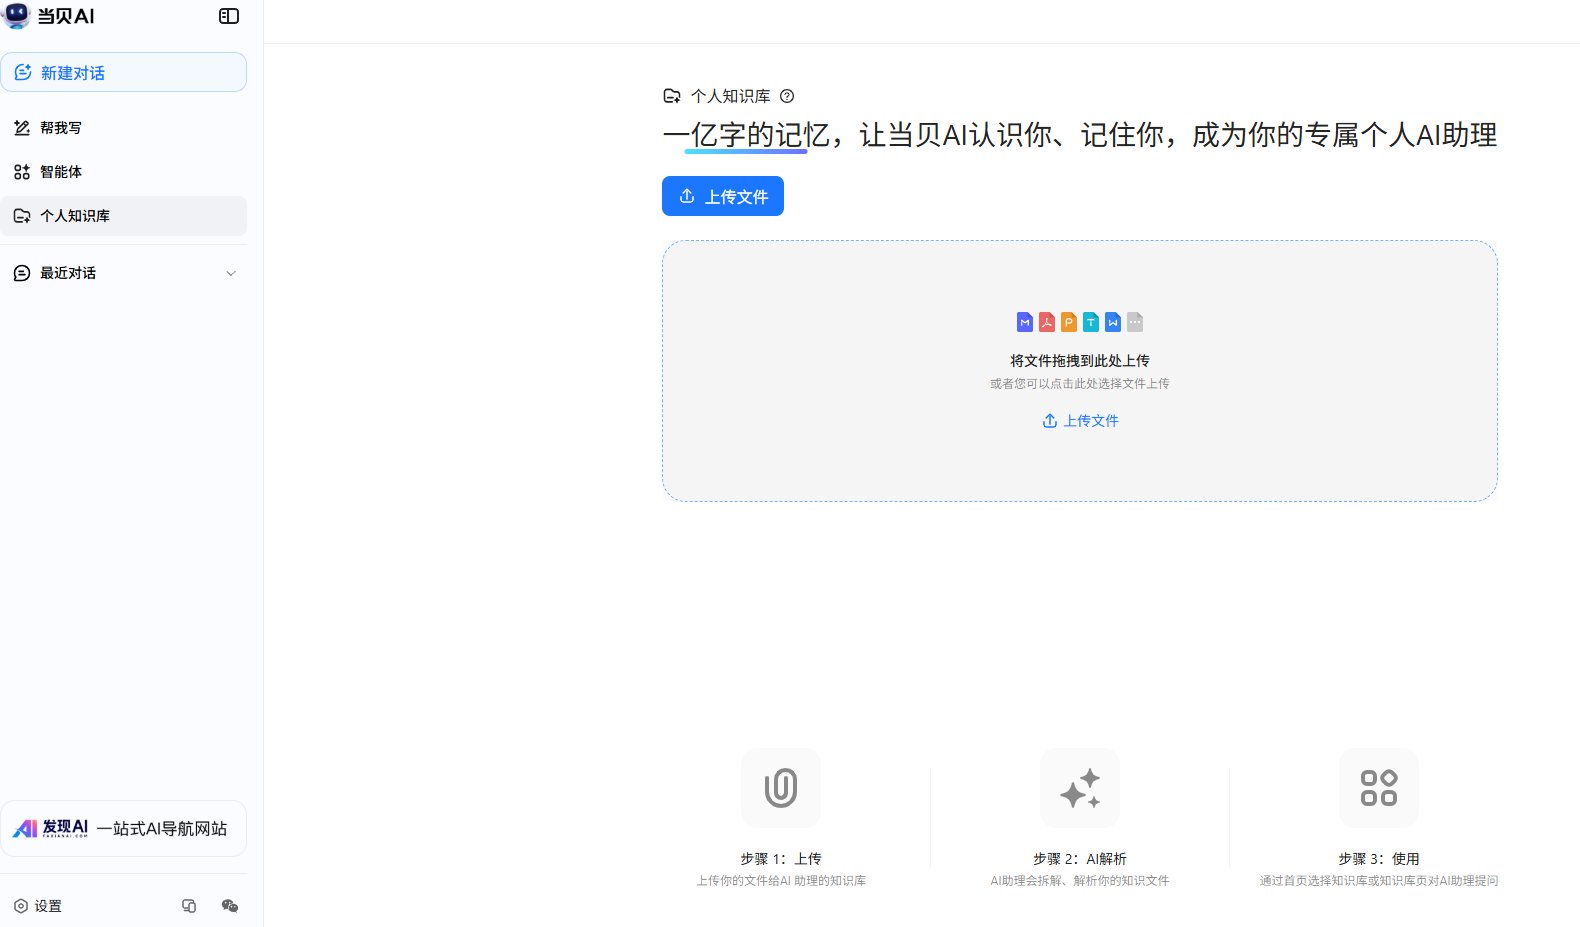Click the 步骤 1：上传 label
Image resolution: width=1580 pixels, height=927 pixels.
(781, 859)
